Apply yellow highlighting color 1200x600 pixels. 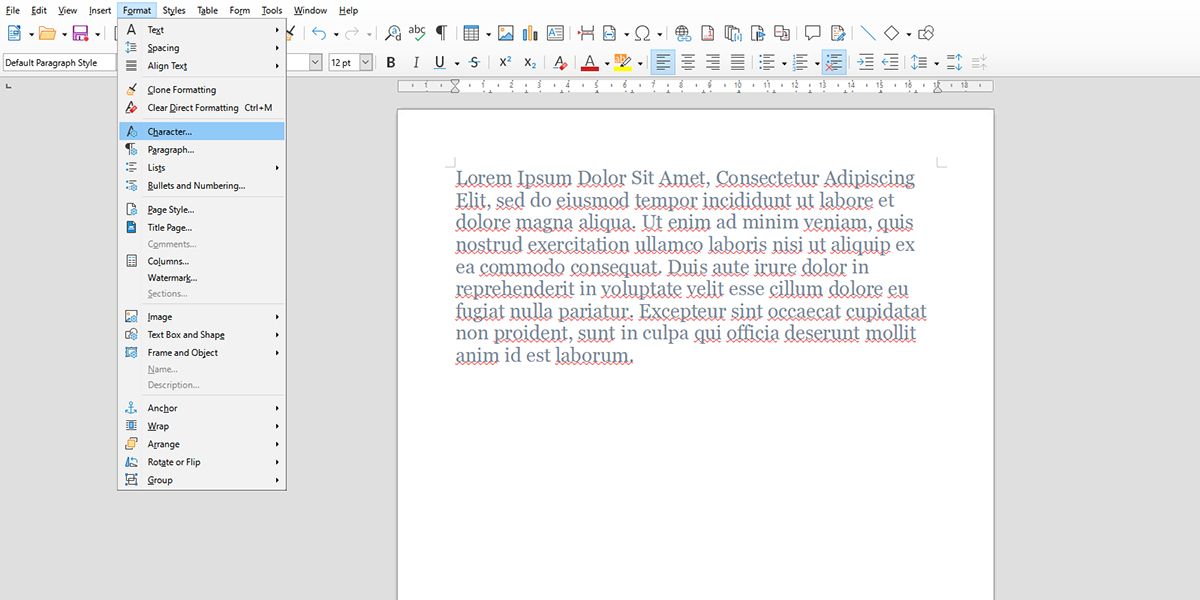click(624, 62)
